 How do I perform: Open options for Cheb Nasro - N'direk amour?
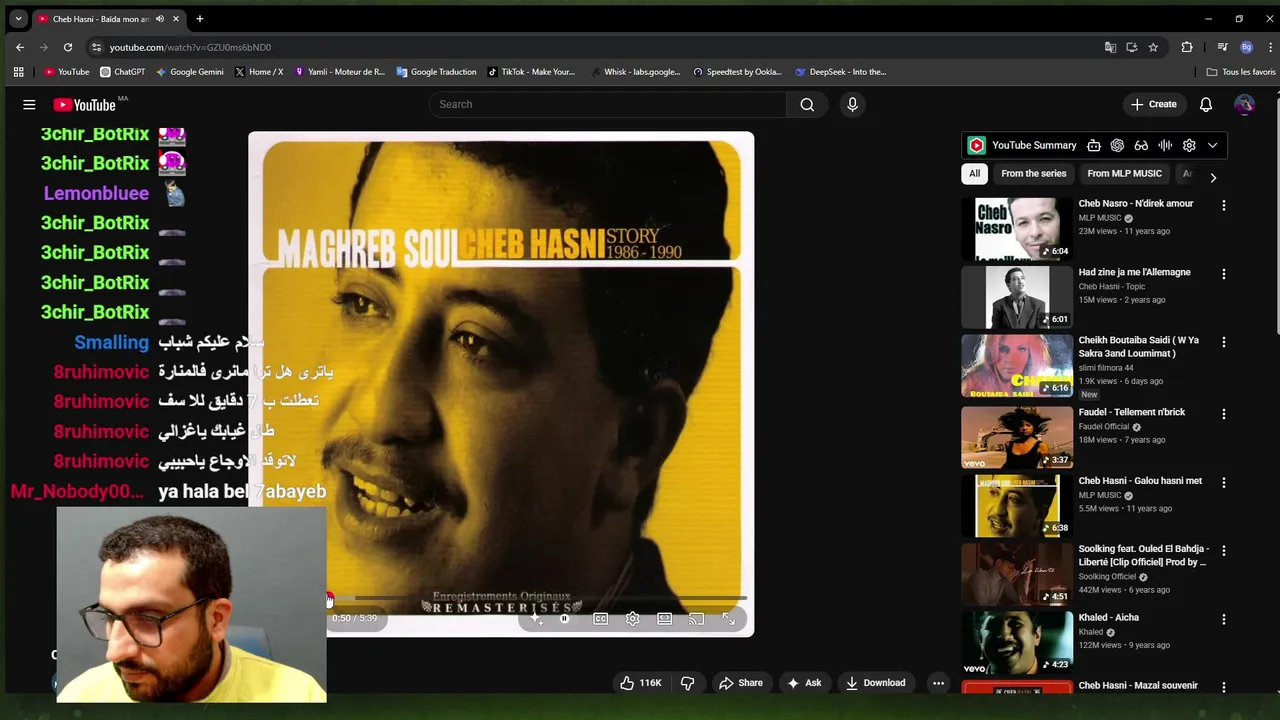tap(1223, 205)
